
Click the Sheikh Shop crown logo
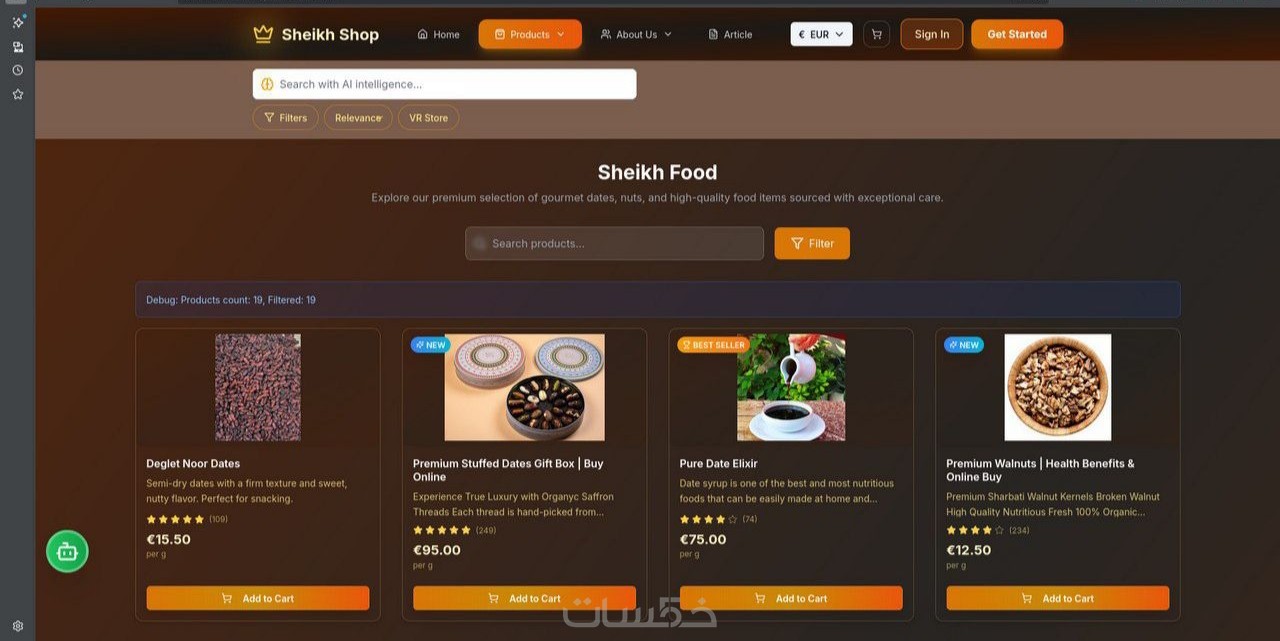point(263,34)
